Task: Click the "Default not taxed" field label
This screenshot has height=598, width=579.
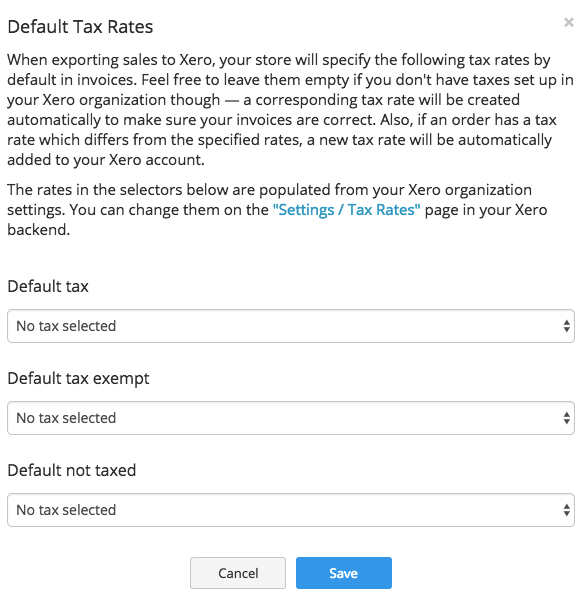Action: 72,470
